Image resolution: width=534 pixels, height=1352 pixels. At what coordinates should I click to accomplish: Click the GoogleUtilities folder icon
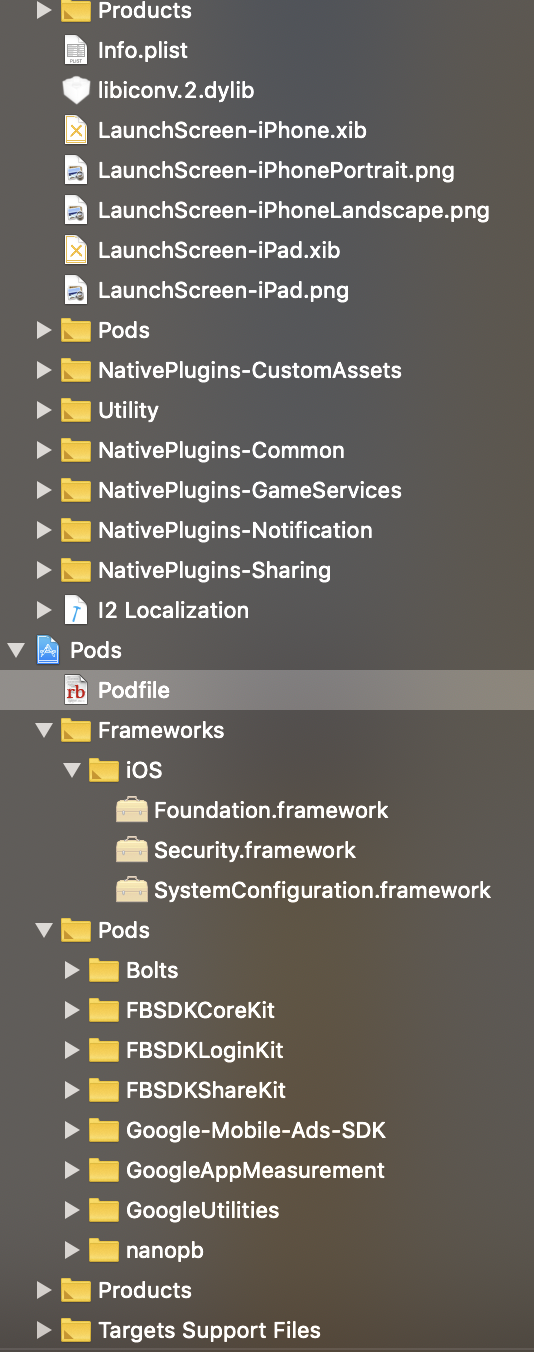coord(104,1210)
